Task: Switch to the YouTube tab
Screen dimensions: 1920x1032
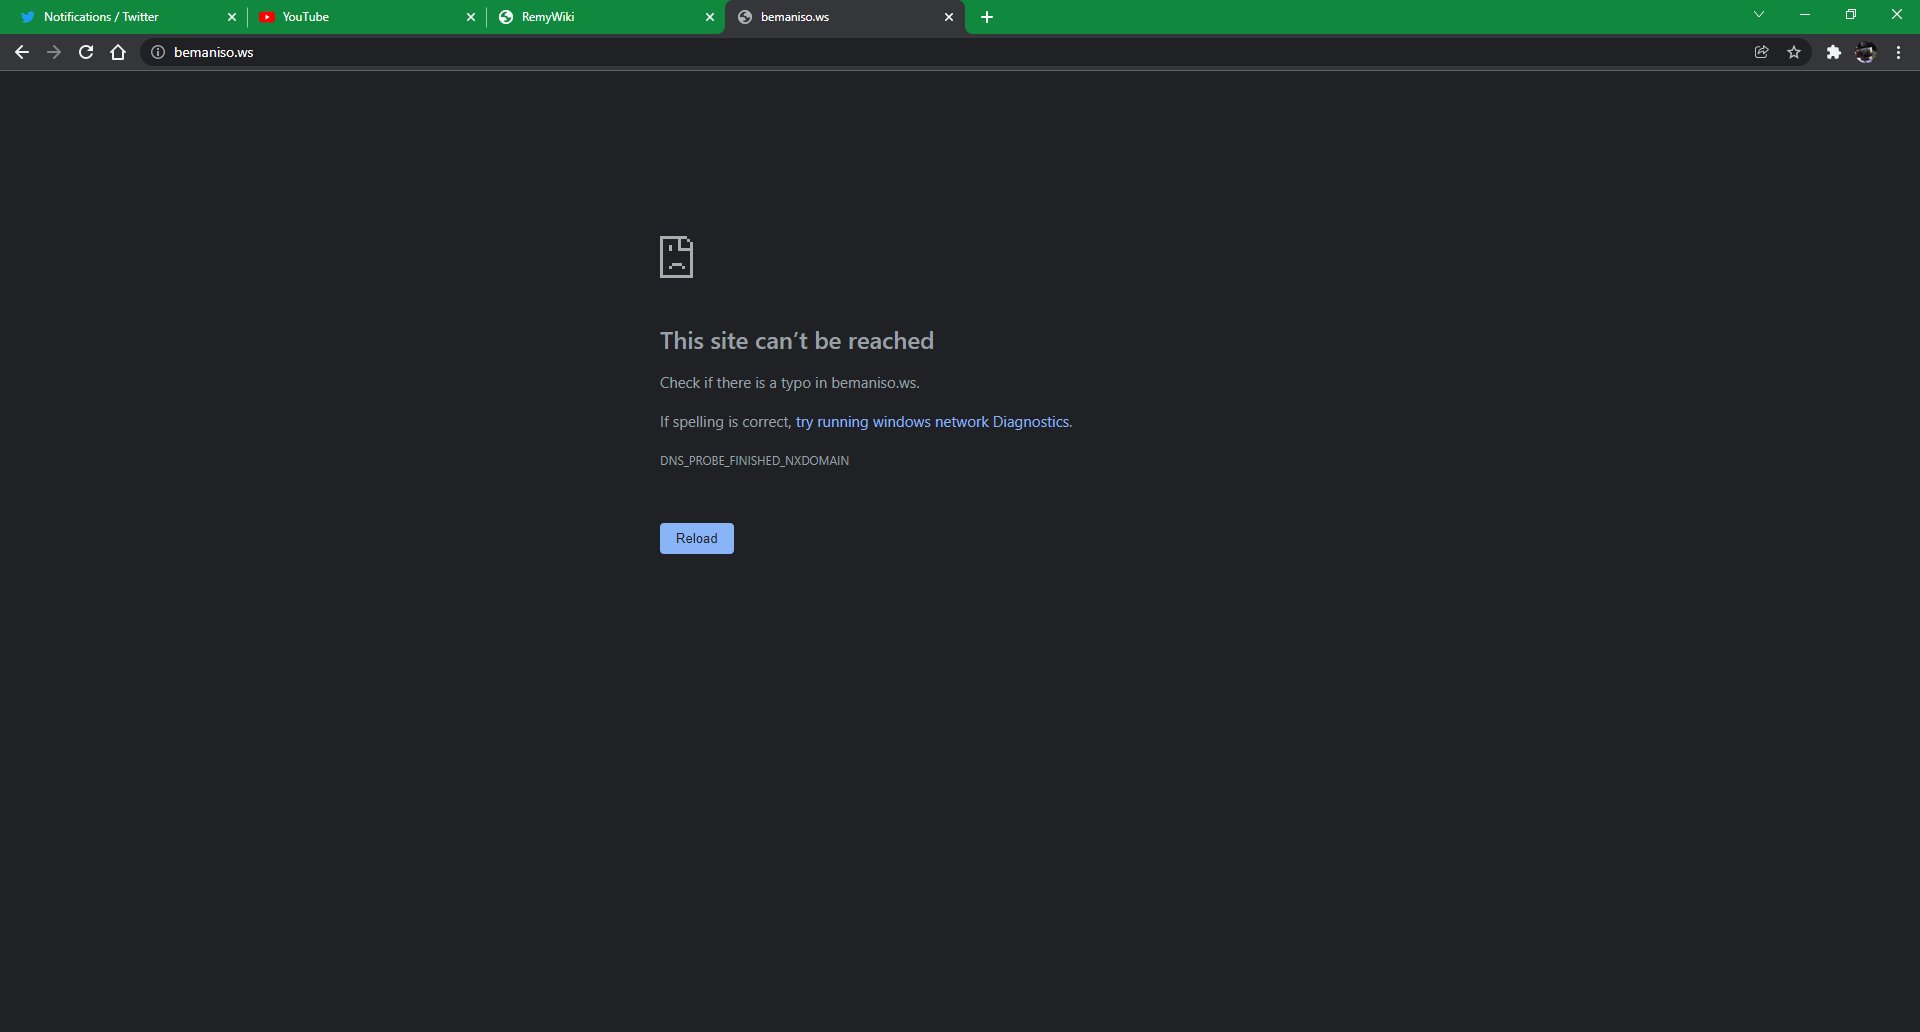Action: pyautogui.click(x=350, y=17)
